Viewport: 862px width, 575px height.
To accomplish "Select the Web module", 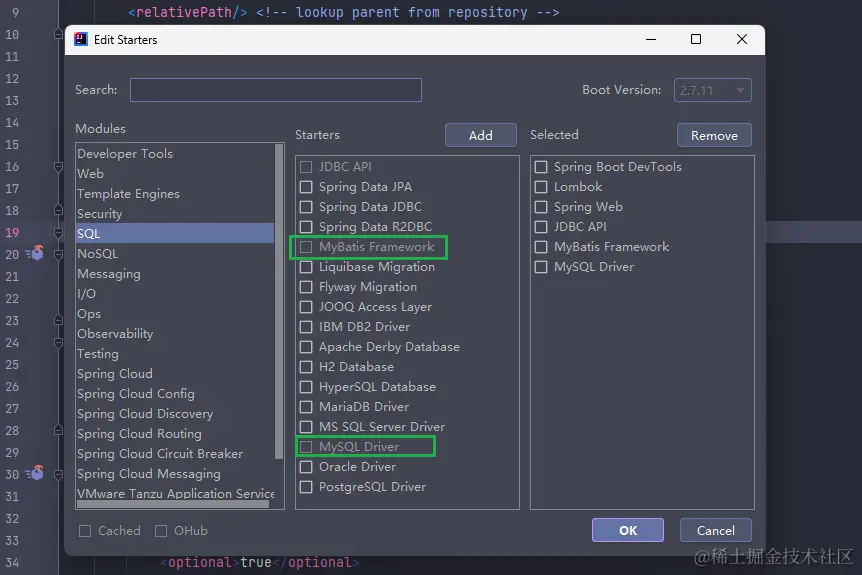I will coord(175,173).
